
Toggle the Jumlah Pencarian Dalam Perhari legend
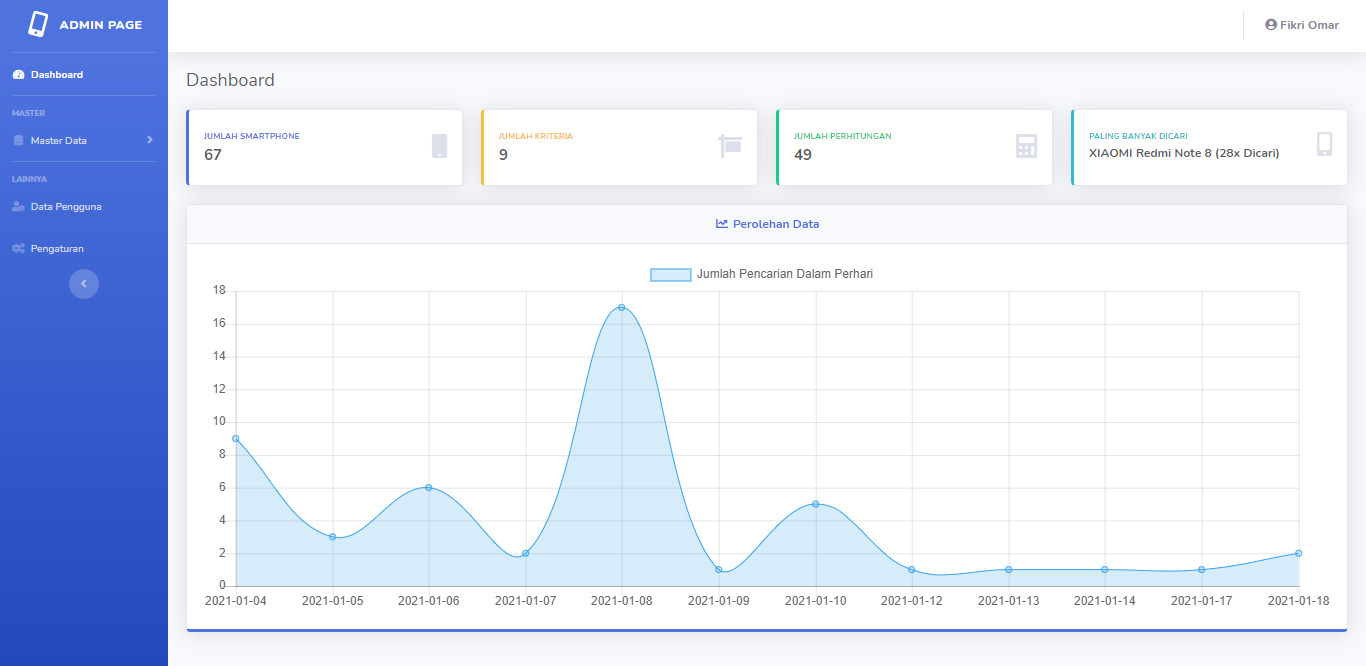(x=762, y=274)
